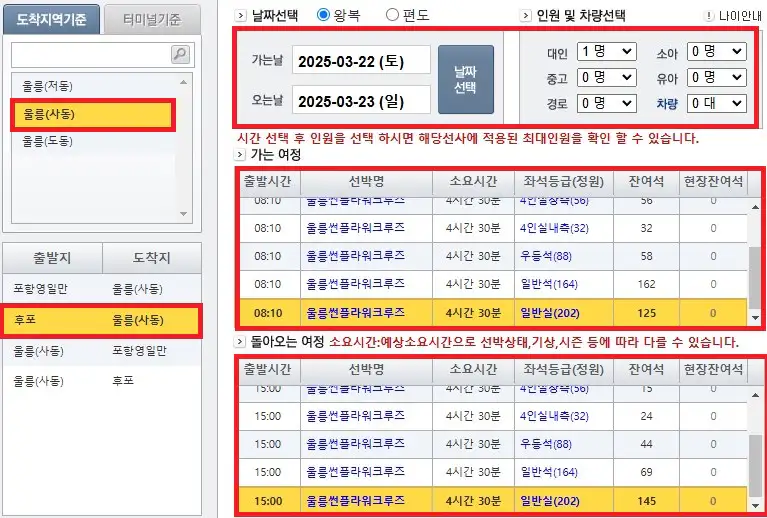
Task: Click 울릉썬플라워크루즈 in 15:00 일반석 row
Action: click(x=356, y=472)
